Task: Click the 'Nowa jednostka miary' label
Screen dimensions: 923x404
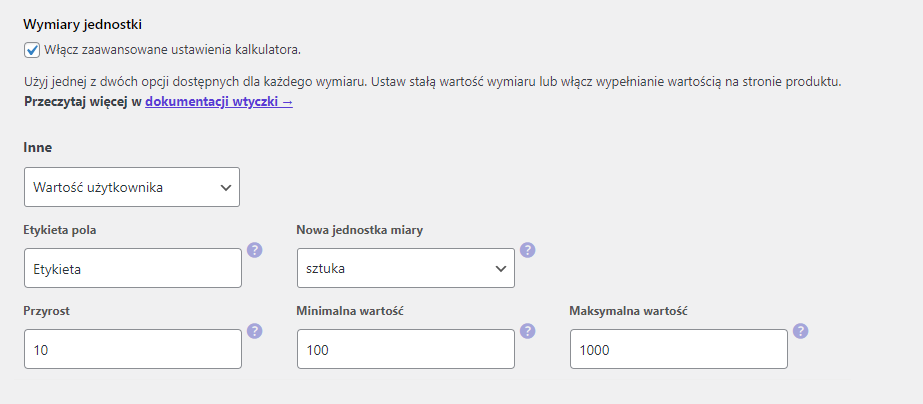Action: pos(360,230)
